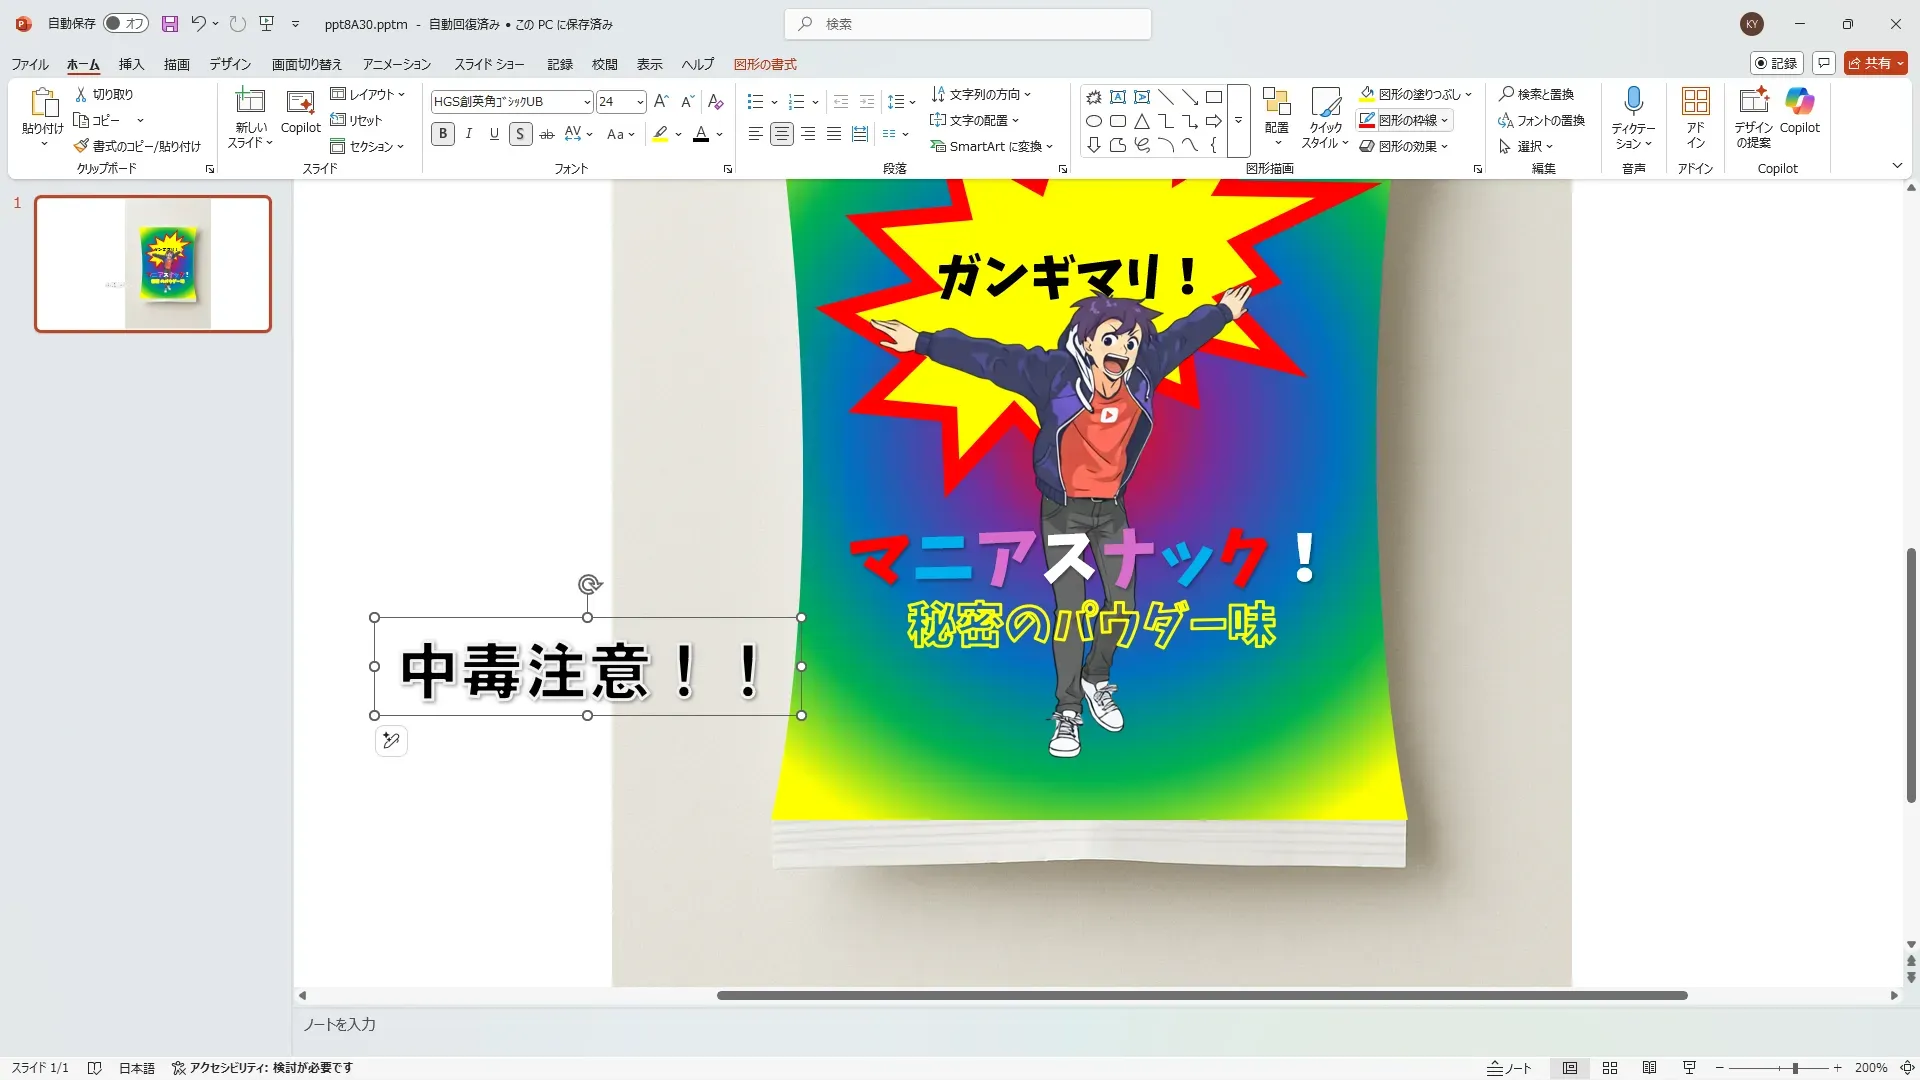Toggle the AutoSave switch
This screenshot has height=1080, width=1920.
tap(126, 23)
